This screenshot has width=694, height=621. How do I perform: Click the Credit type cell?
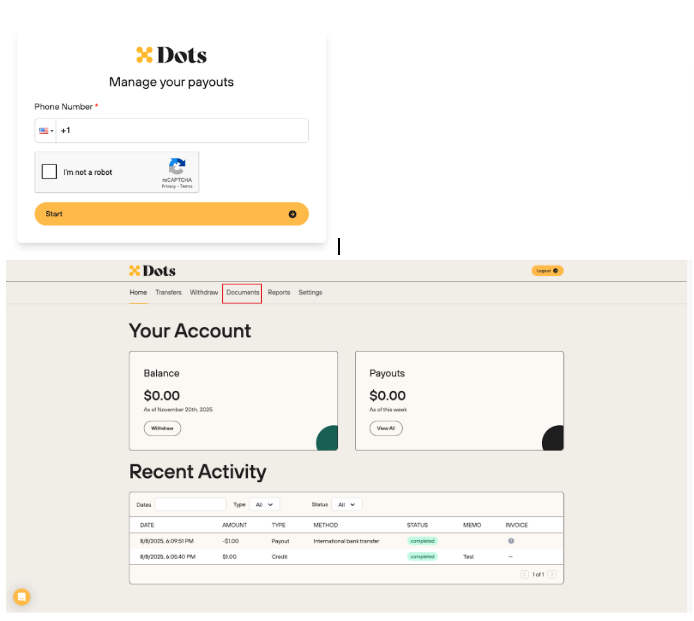[x=279, y=557]
